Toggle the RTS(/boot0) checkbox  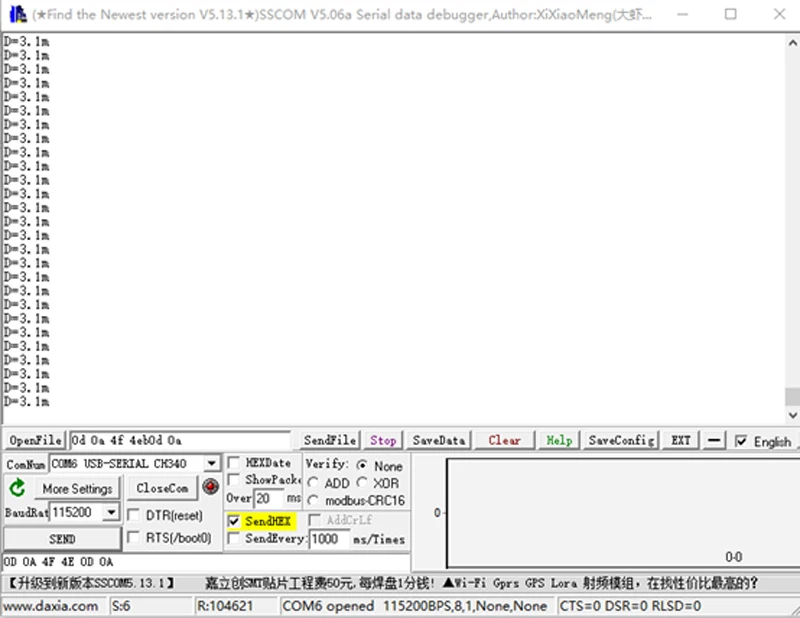[x=134, y=537]
